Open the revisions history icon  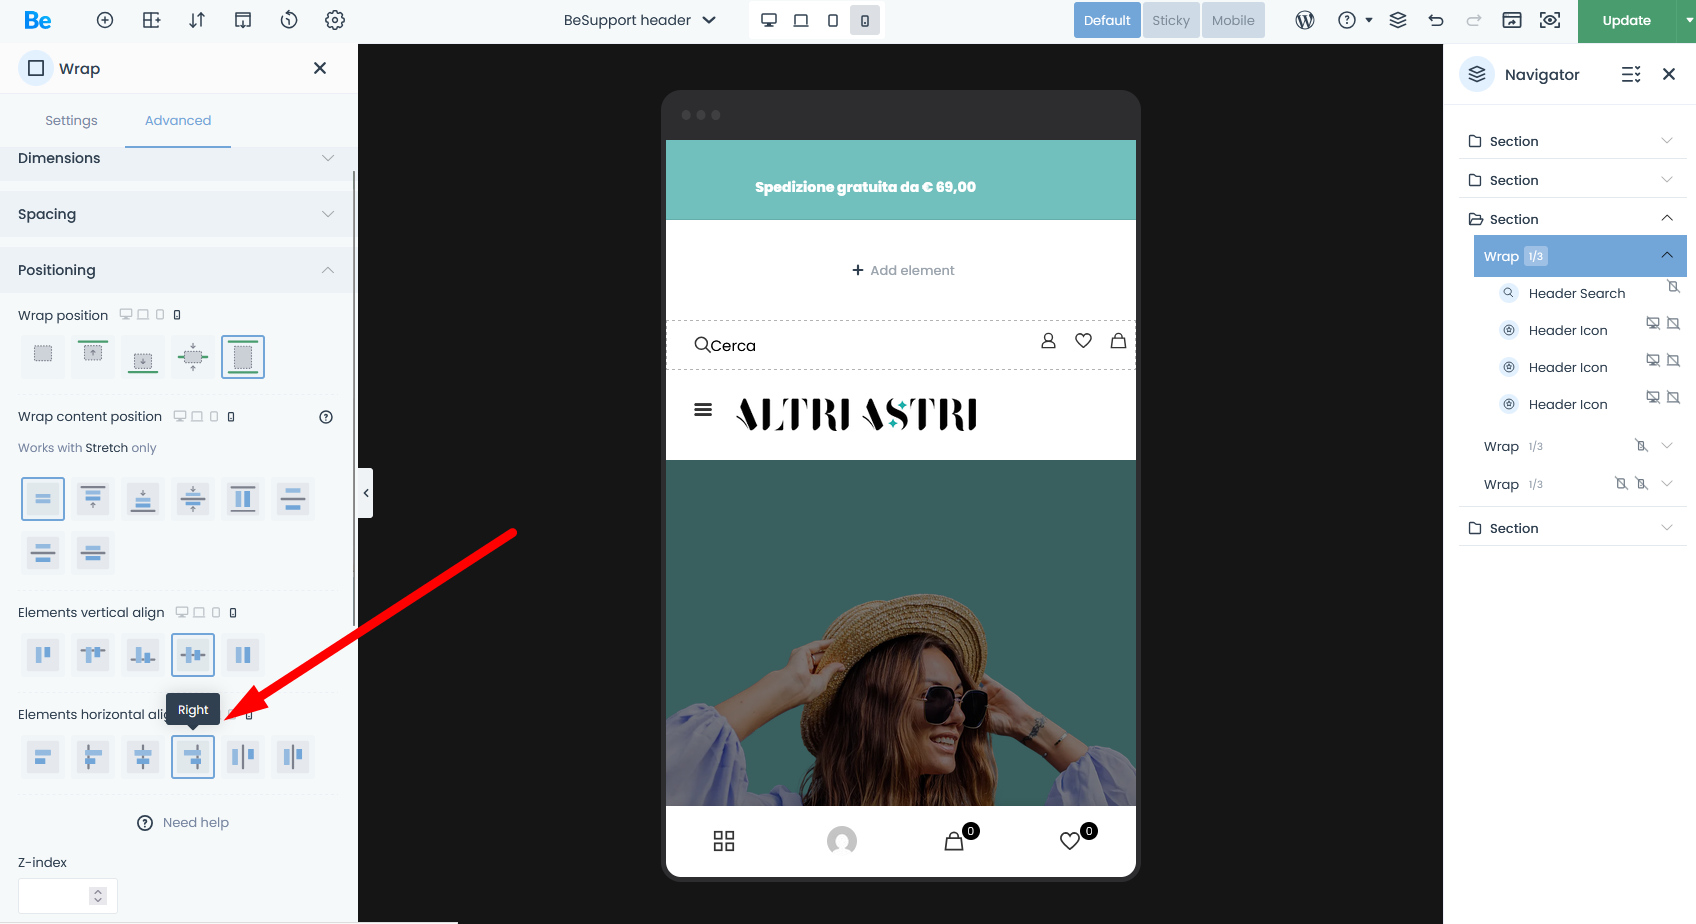click(289, 20)
